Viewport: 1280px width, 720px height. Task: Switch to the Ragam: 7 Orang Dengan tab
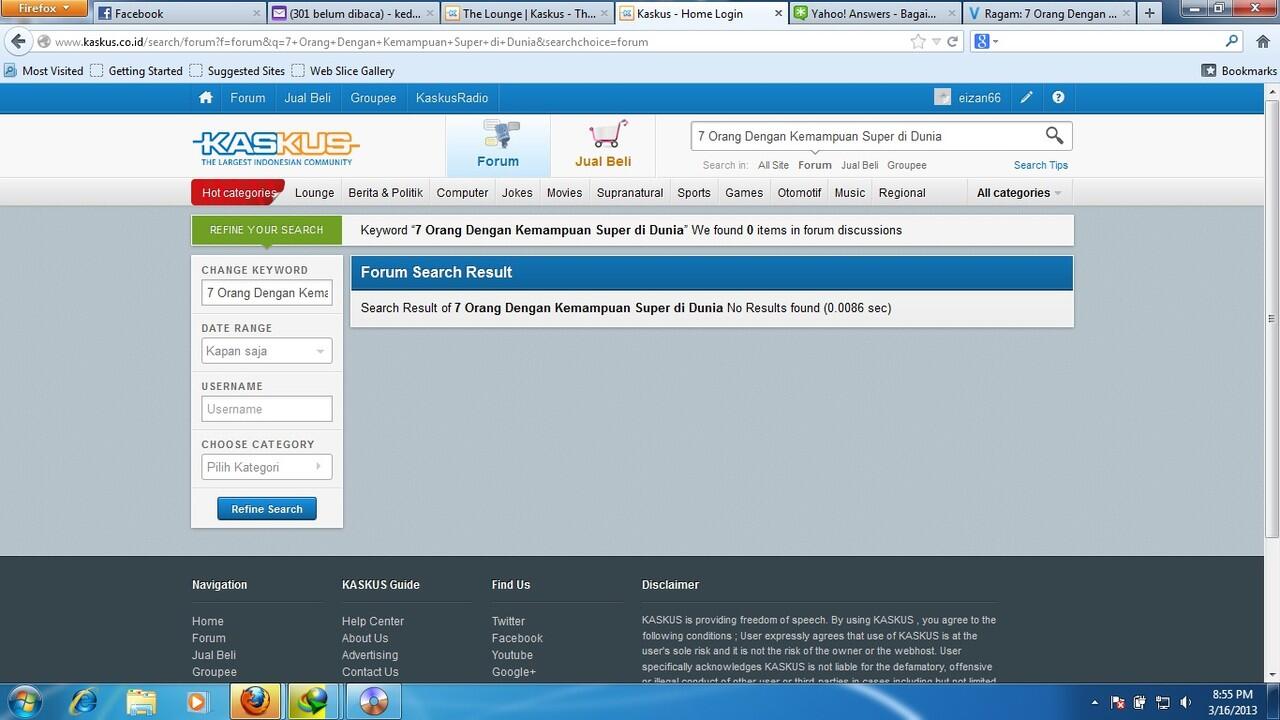click(1049, 14)
